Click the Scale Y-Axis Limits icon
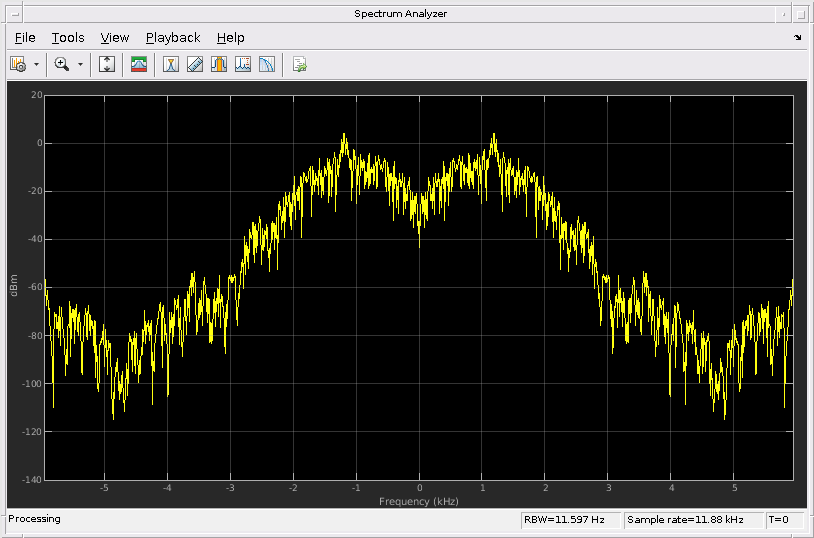The width and height of the screenshot is (814, 538). 108,64
